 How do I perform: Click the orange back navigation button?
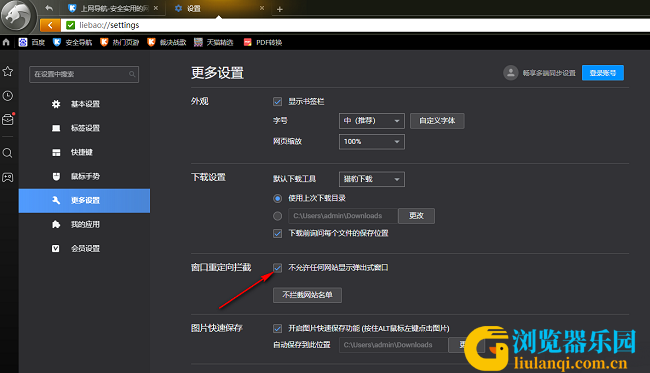tap(50, 25)
